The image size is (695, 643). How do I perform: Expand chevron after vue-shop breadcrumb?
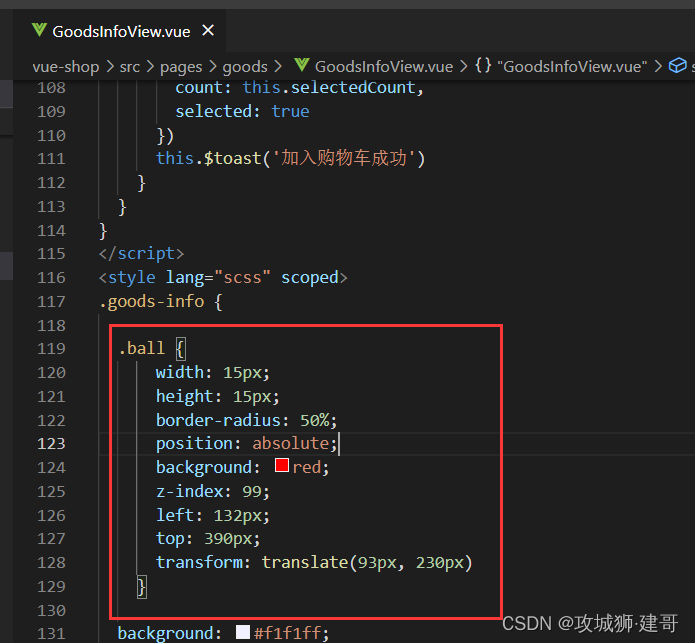[x=109, y=67]
